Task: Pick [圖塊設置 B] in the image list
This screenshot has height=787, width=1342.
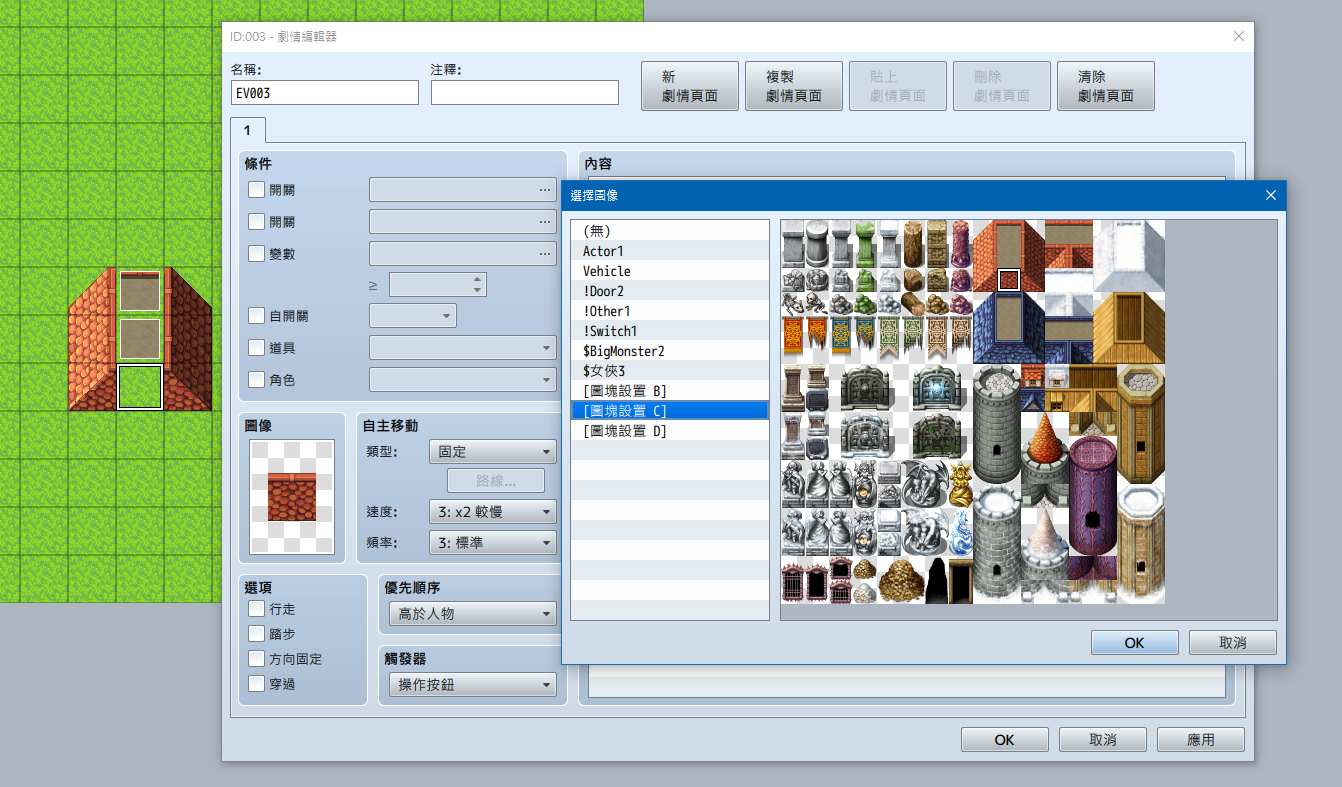Action: (x=669, y=391)
